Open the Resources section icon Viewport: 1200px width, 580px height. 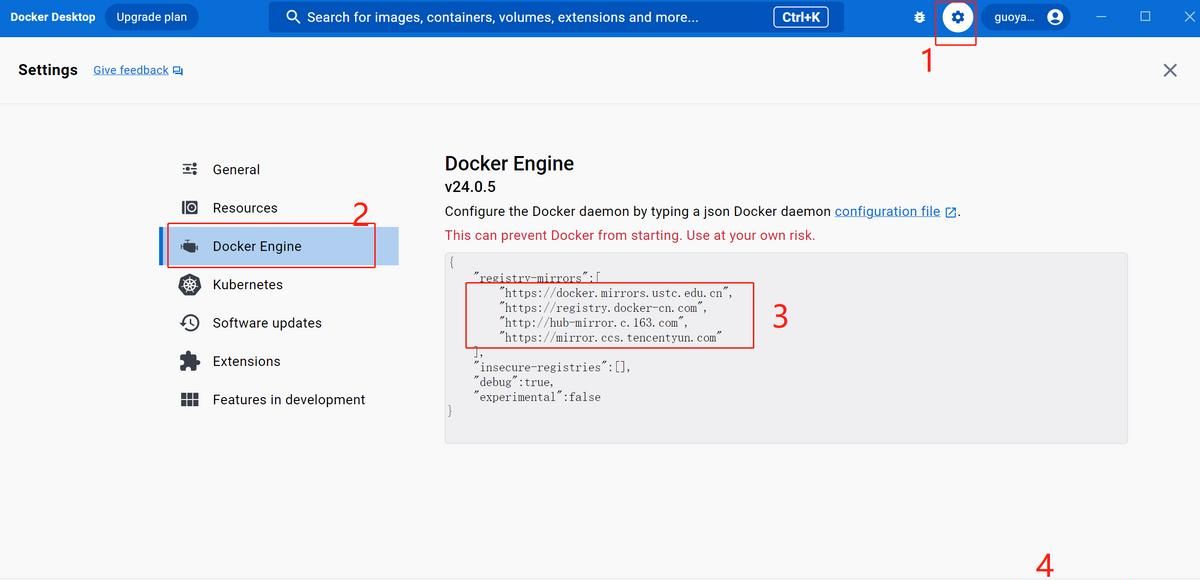191,208
